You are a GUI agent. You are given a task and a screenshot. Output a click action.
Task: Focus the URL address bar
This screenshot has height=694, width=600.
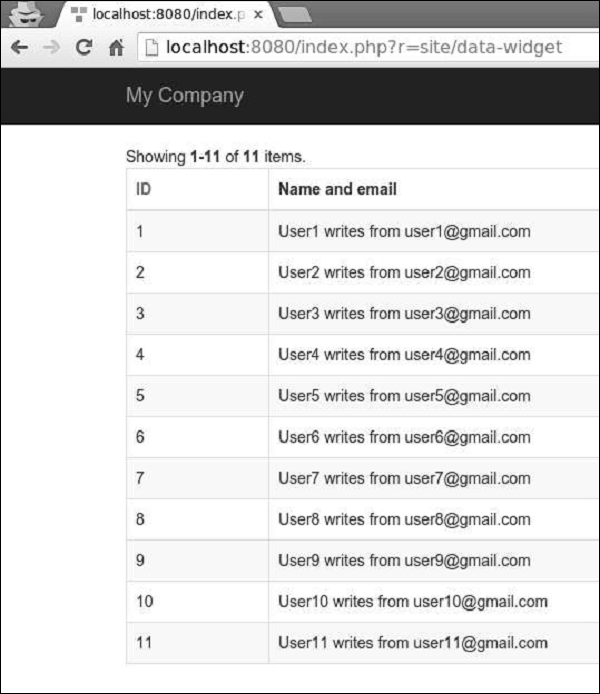point(369,47)
